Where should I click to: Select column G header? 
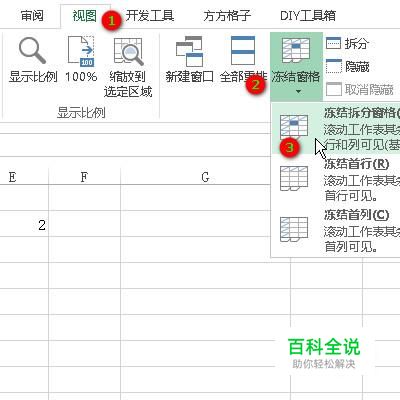pyautogui.click(x=205, y=177)
